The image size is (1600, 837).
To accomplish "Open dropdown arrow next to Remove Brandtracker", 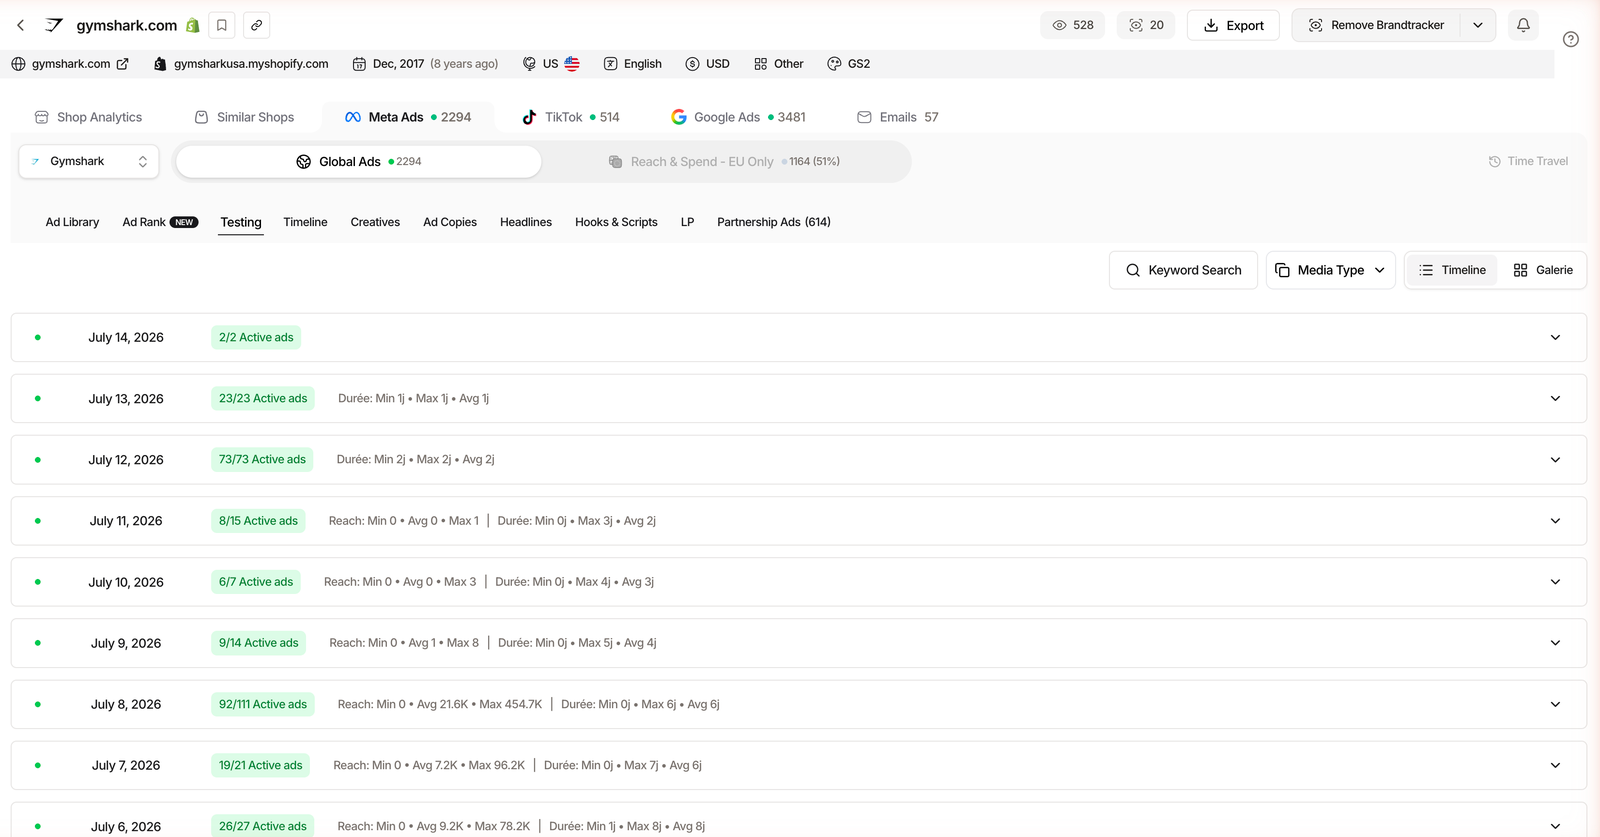I will point(1478,25).
